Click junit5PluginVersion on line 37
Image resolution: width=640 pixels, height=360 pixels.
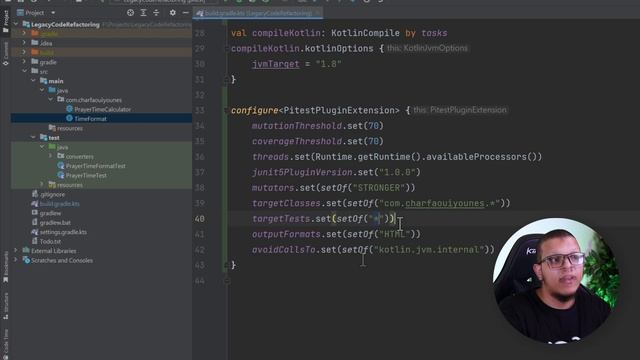pyautogui.click(x=302, y=172)
